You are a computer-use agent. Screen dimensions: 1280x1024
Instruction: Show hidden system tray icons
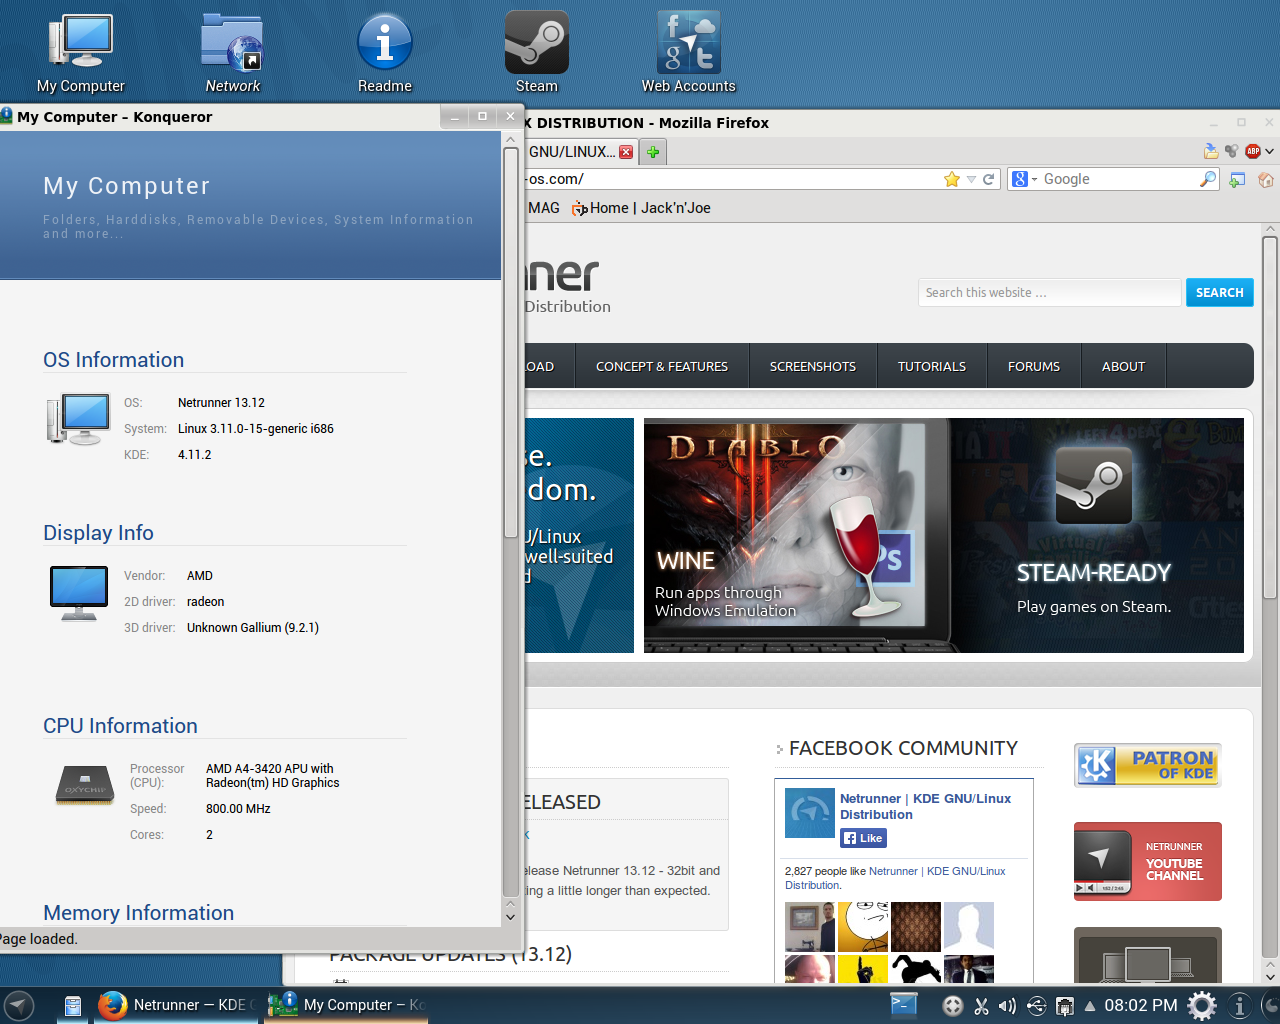pos(1090,1006)
